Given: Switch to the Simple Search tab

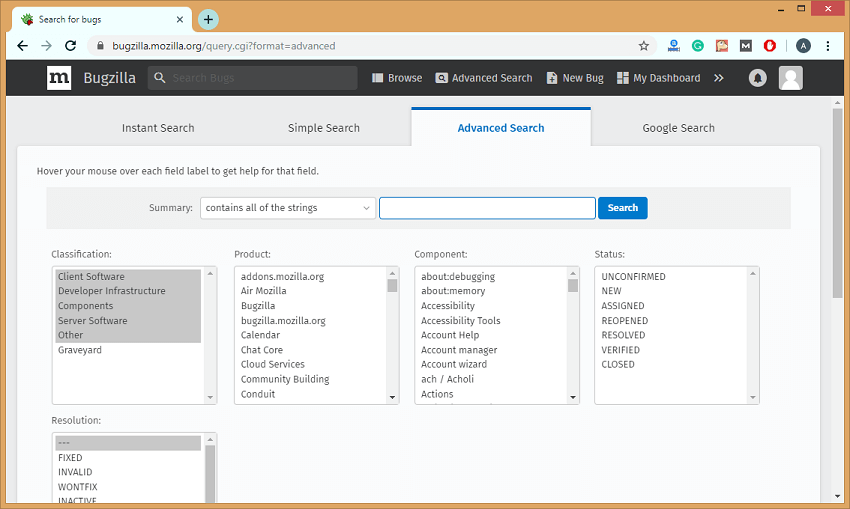Looking at the screenshot, I should (324, 128).
